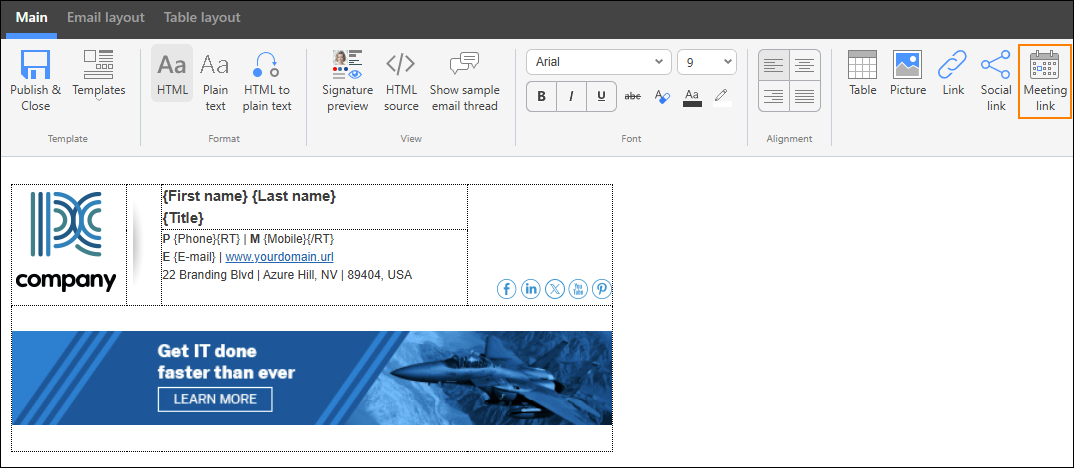
Task: Click the www.yourdomain.url link
Action: 279,257
